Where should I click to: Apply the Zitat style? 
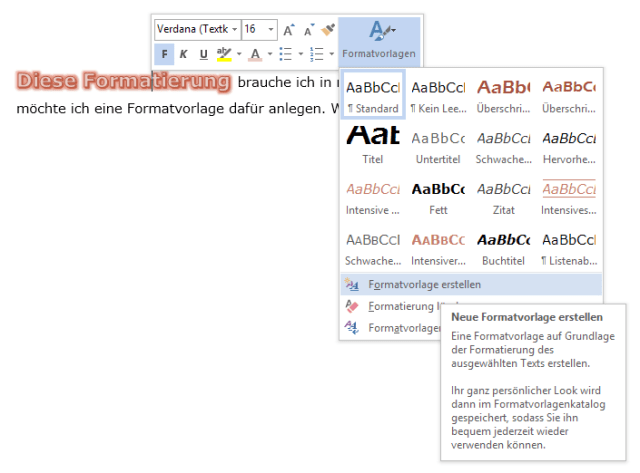click(504, 198)
